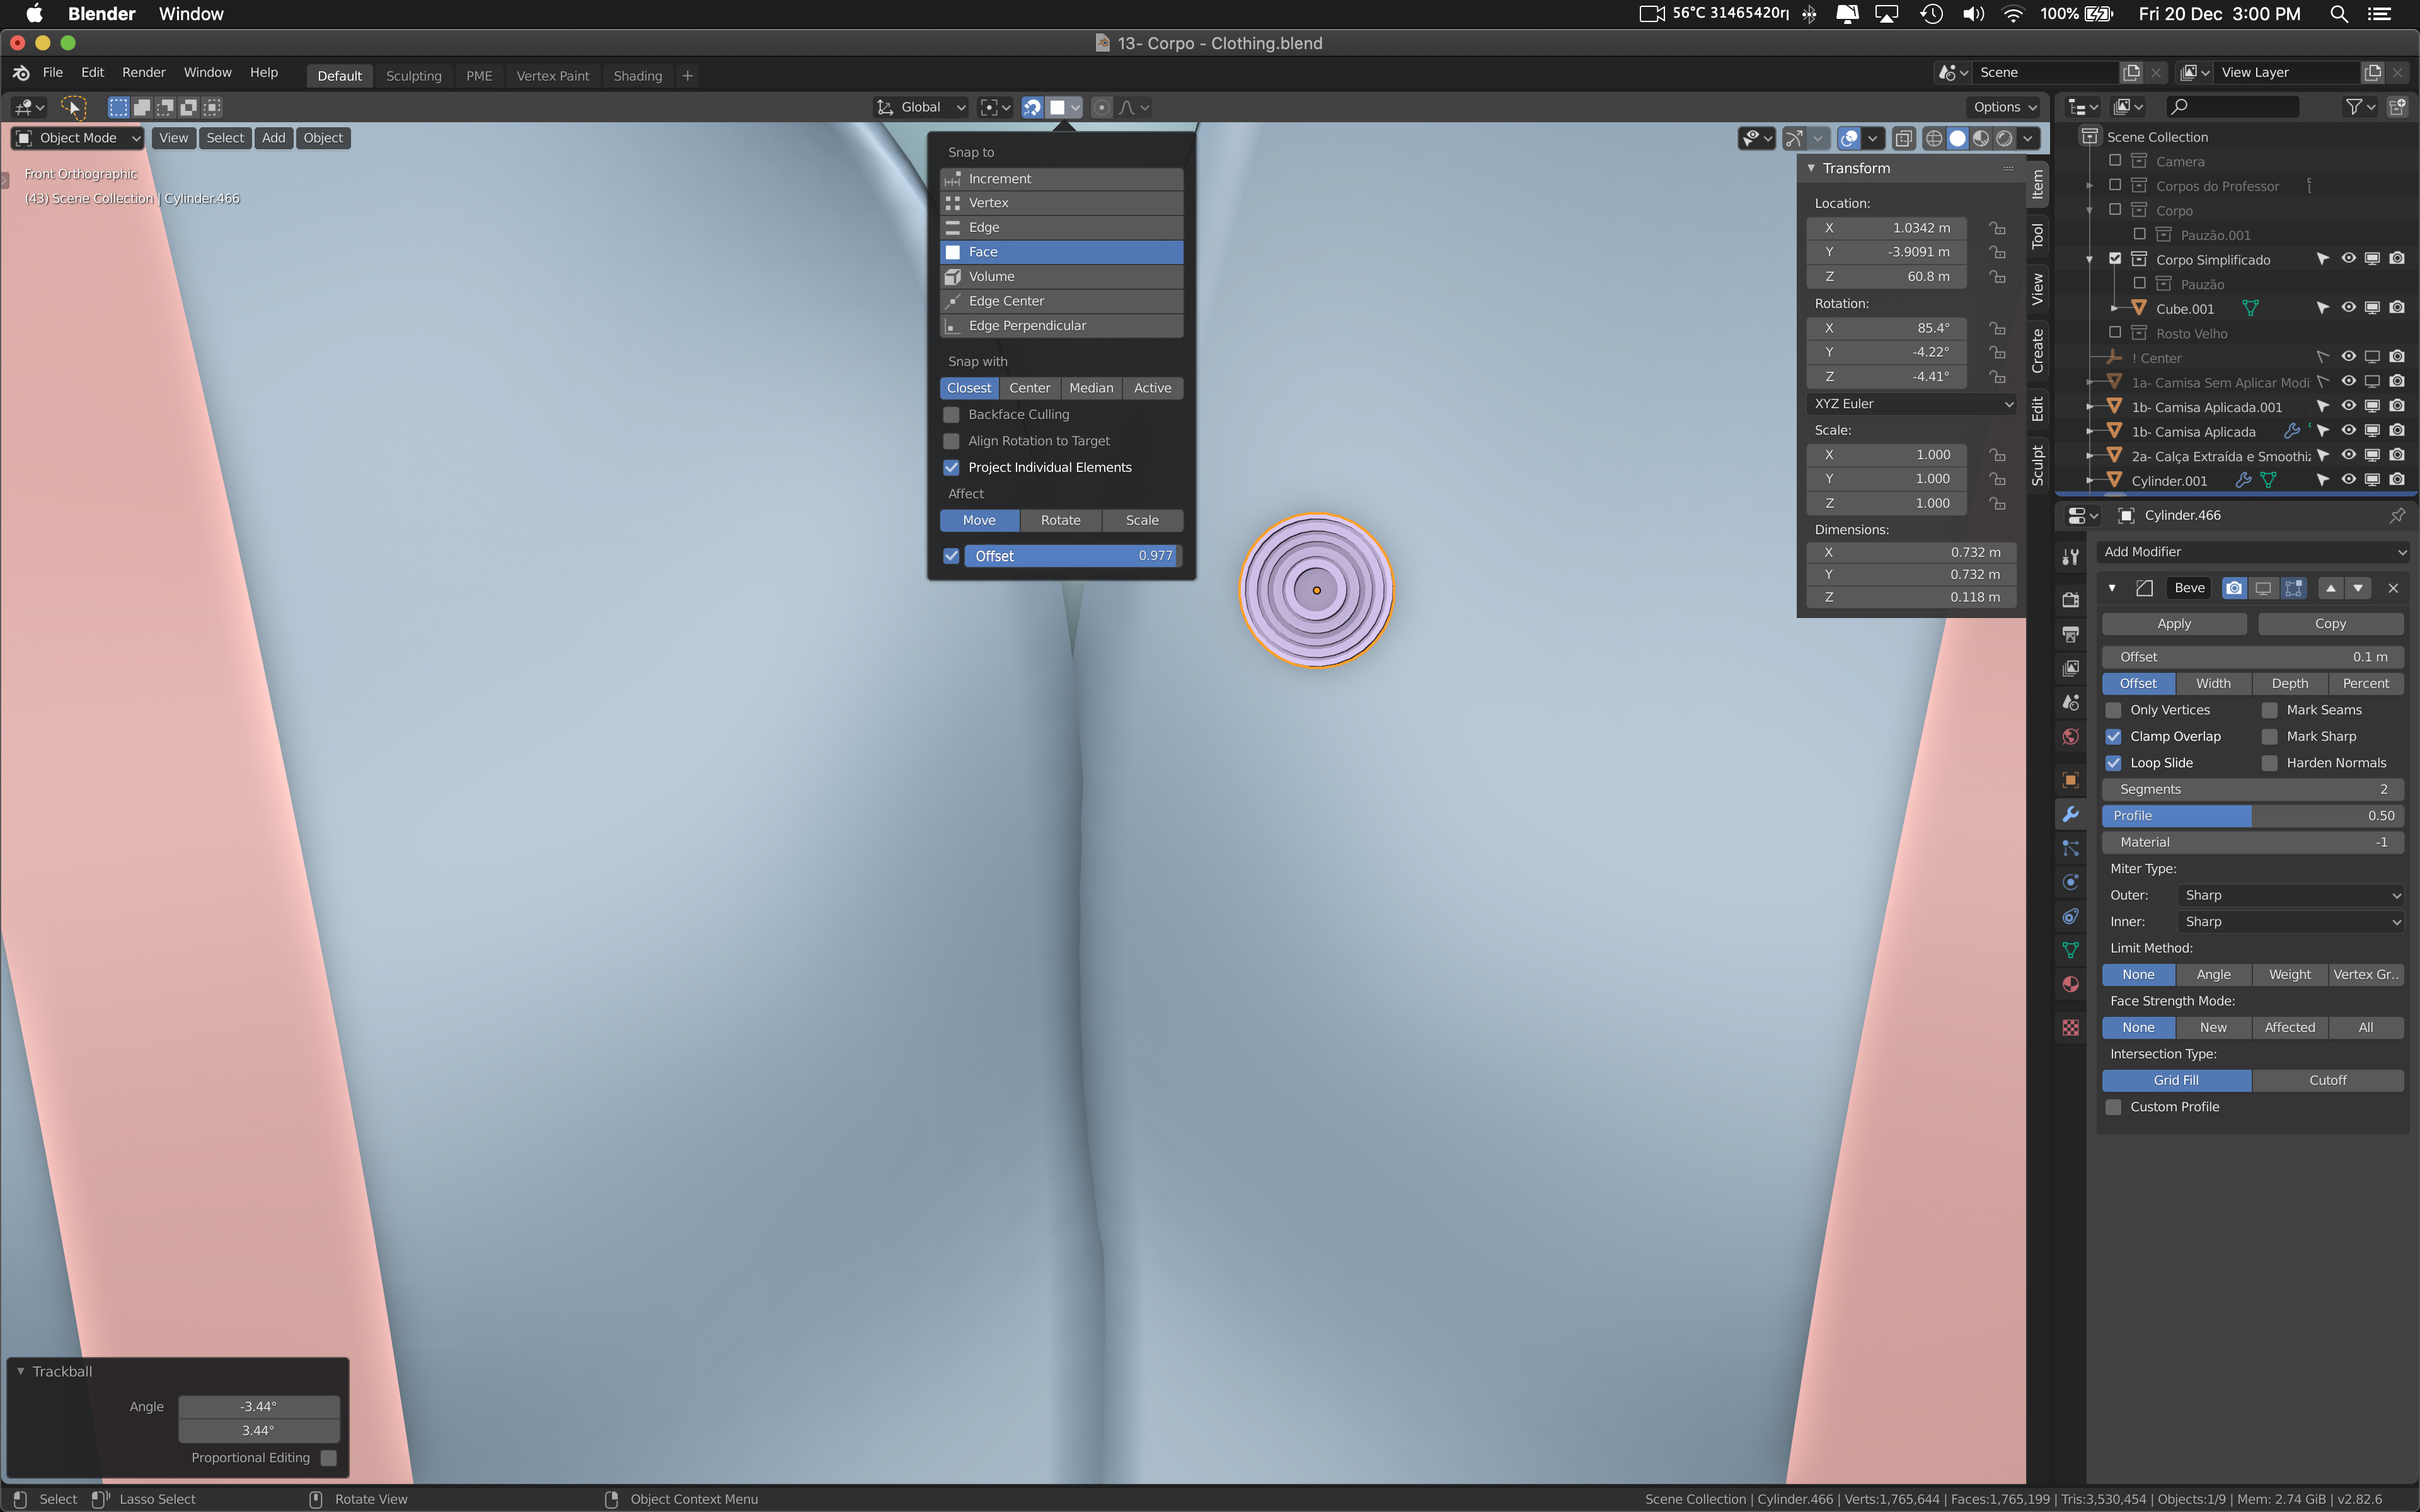Apply the Bevel modifier
Image resolution: width=2420 pixels, height=1512 pixels.
(2173, 623)
